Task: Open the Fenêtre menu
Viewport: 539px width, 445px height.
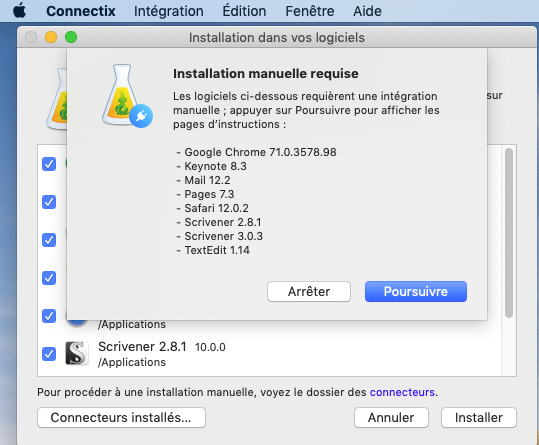Action: click(310, 11)
